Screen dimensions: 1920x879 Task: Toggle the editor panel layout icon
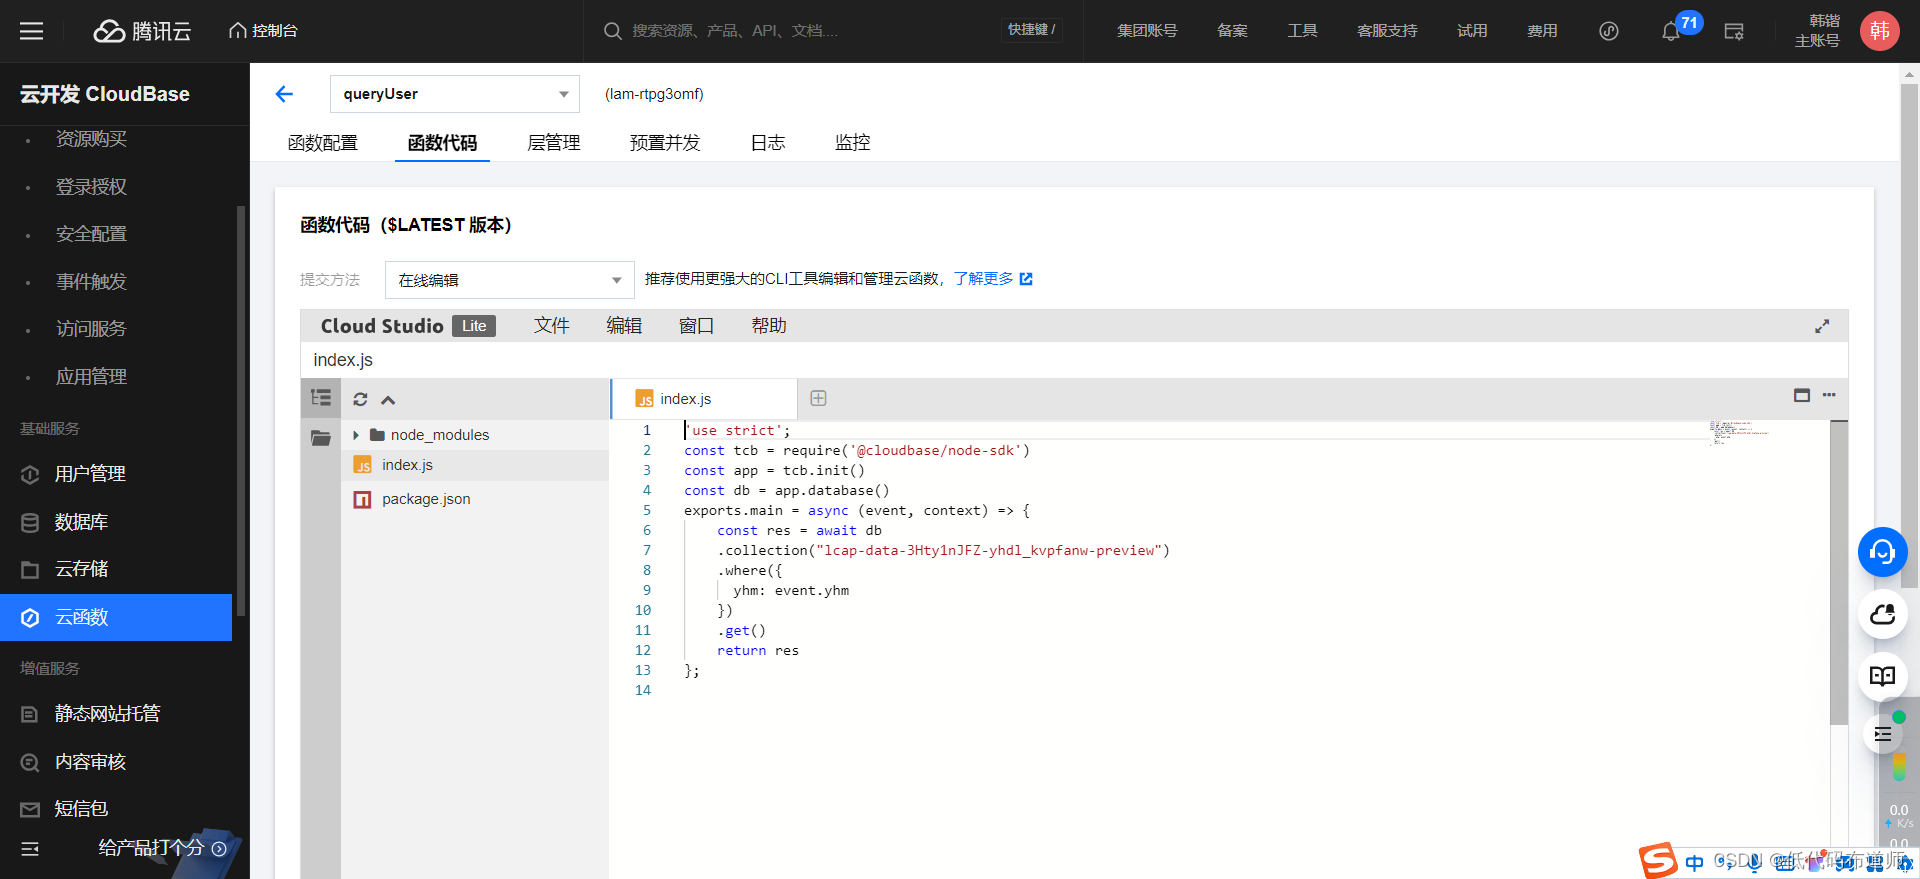[1802, 395]
